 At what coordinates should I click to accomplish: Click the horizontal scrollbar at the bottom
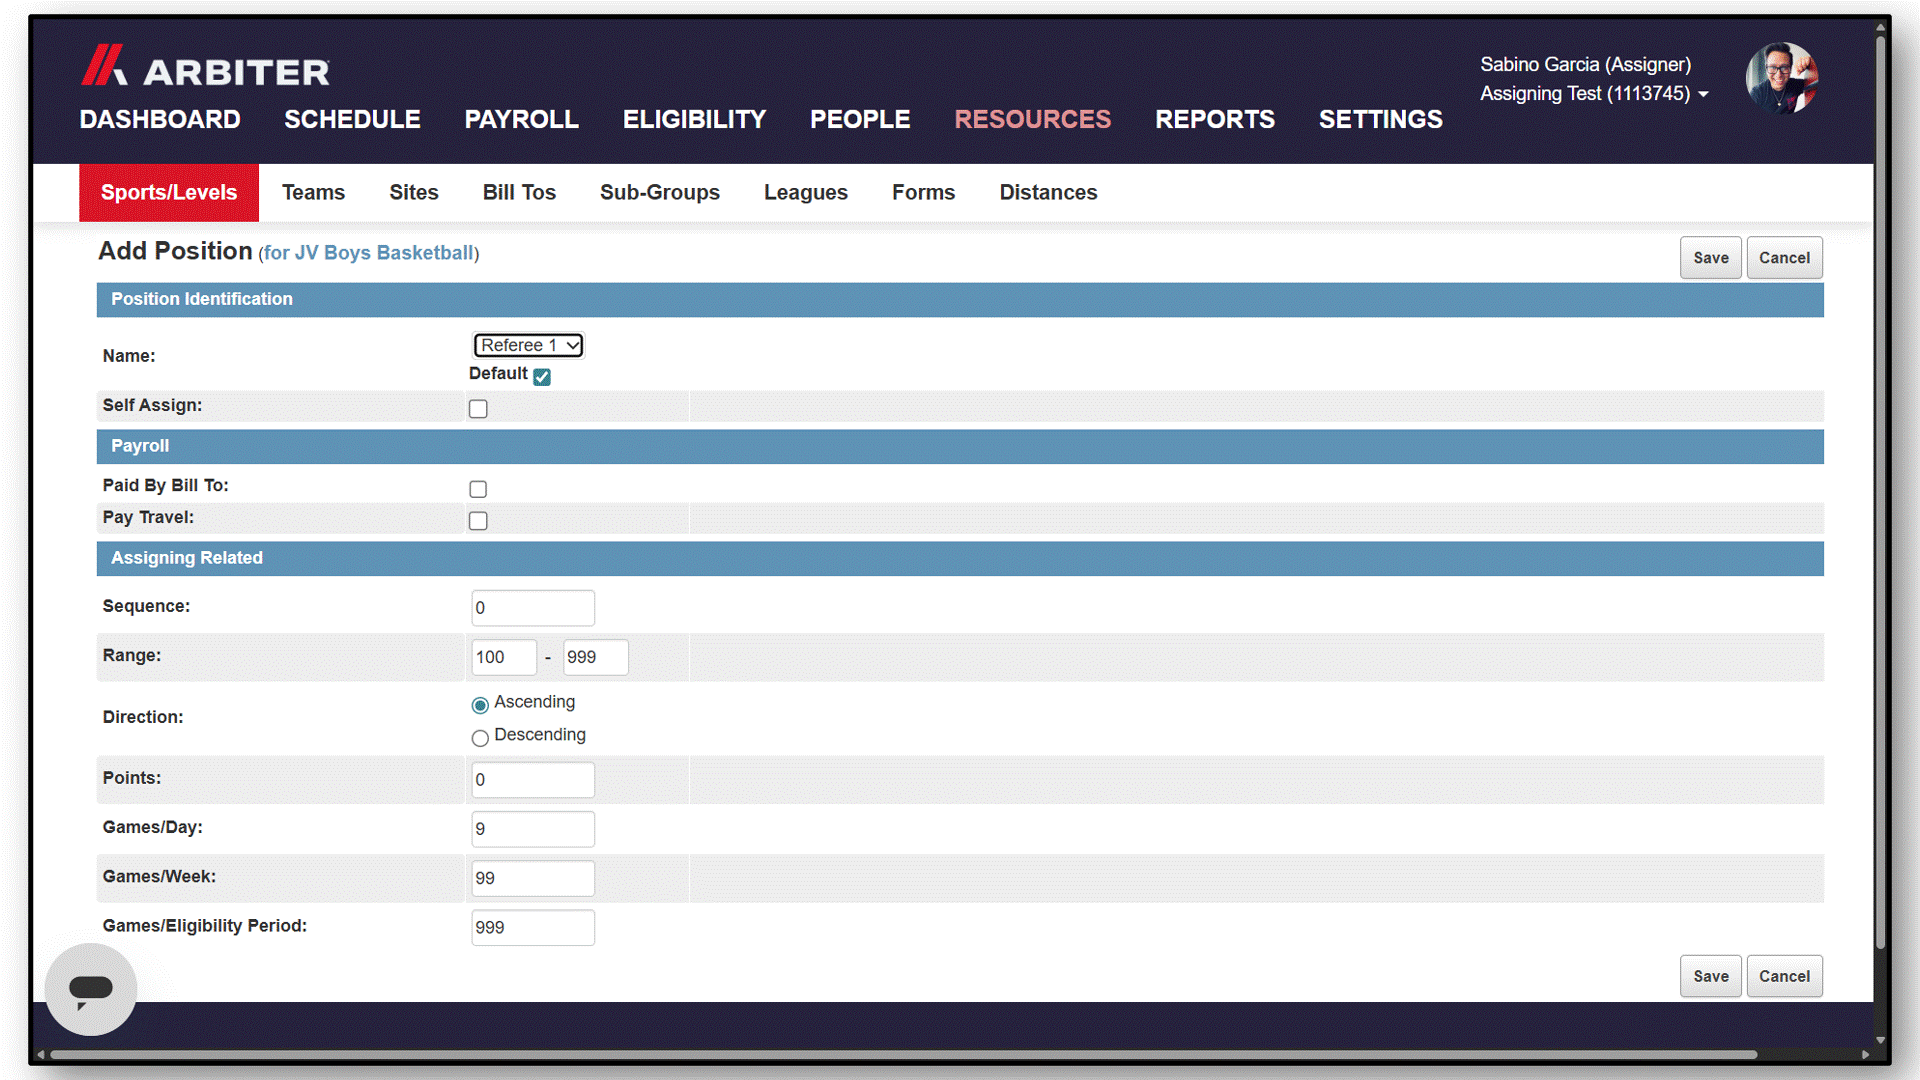click(903, 1054)
